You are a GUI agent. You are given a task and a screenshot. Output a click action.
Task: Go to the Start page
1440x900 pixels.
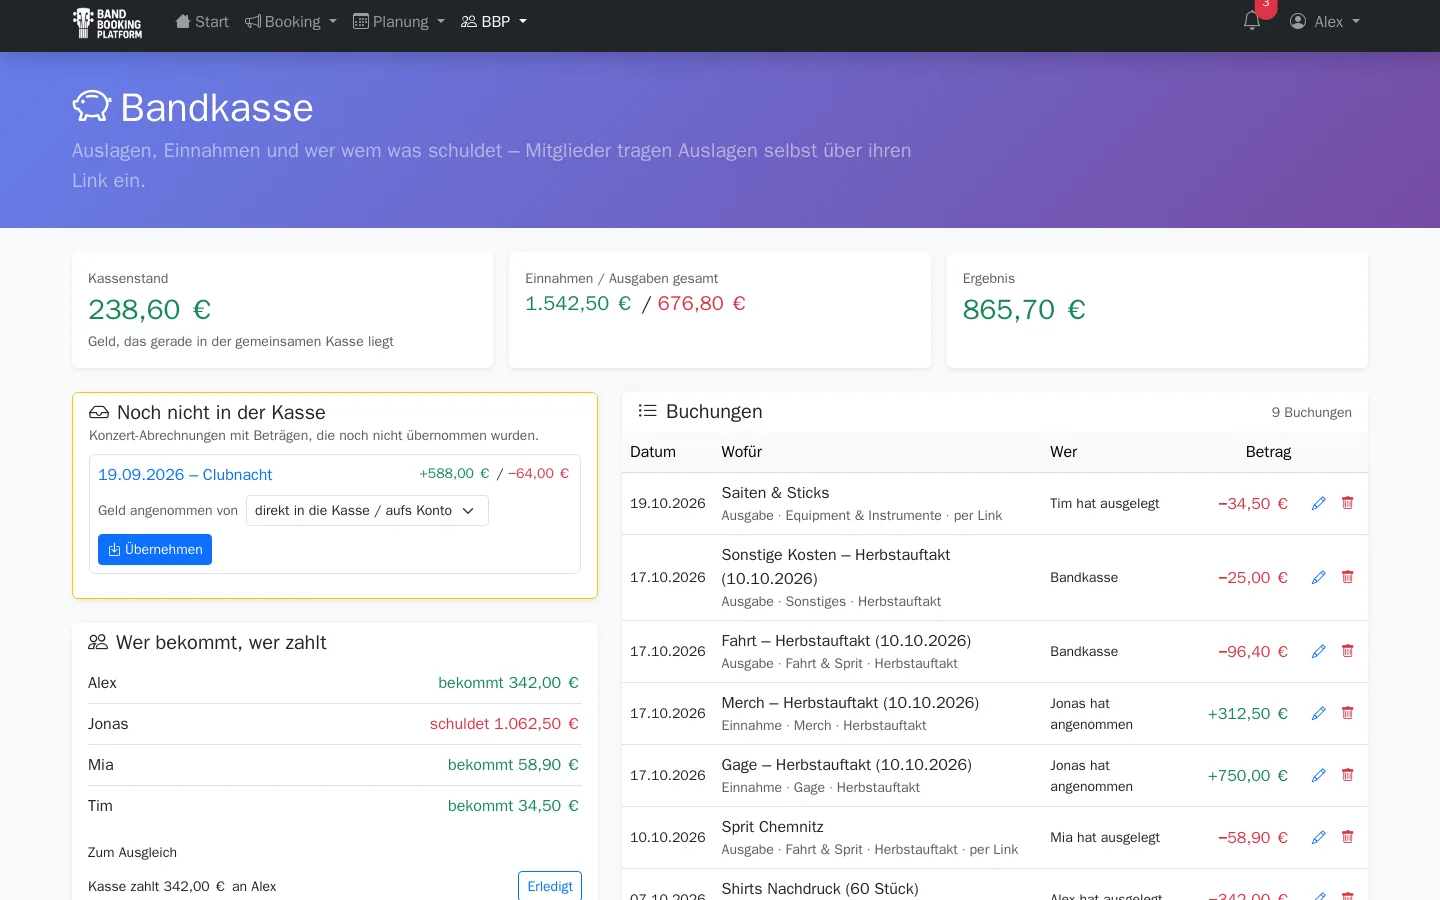[202, 21]
